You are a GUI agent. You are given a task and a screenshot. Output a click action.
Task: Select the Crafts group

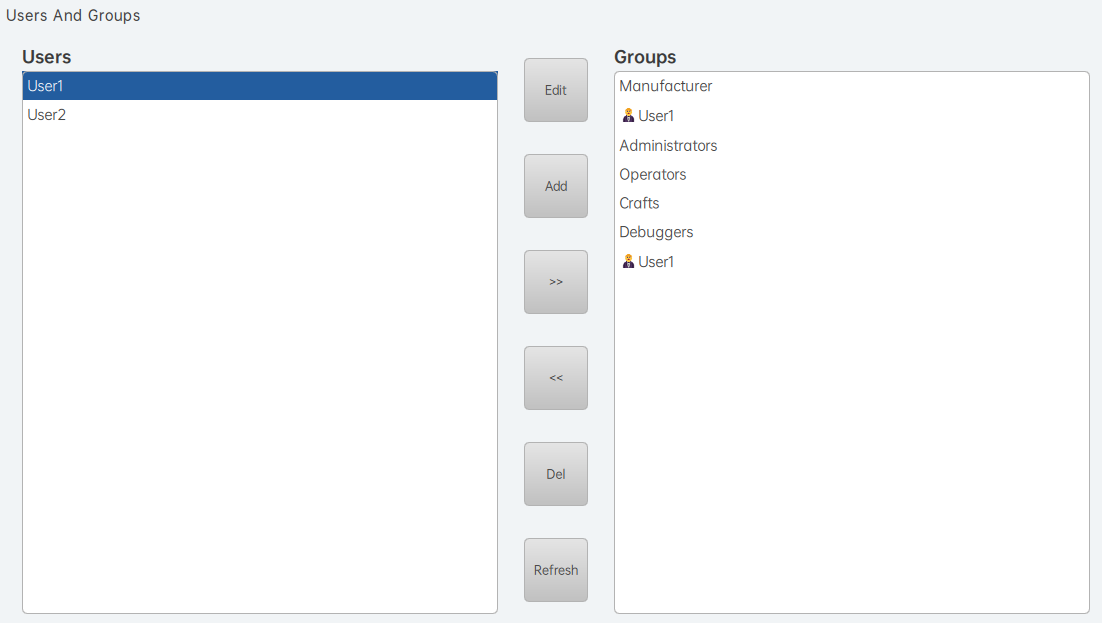[639, 203]
